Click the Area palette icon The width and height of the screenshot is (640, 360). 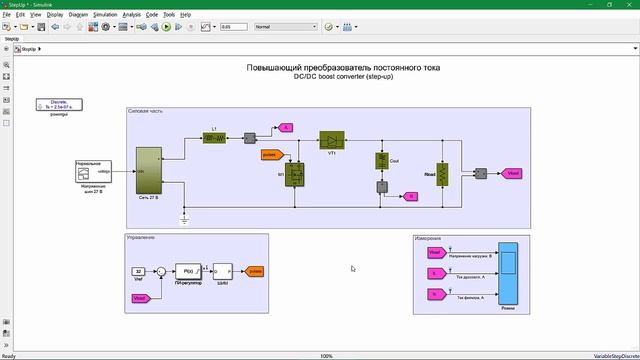pos(6,123)
